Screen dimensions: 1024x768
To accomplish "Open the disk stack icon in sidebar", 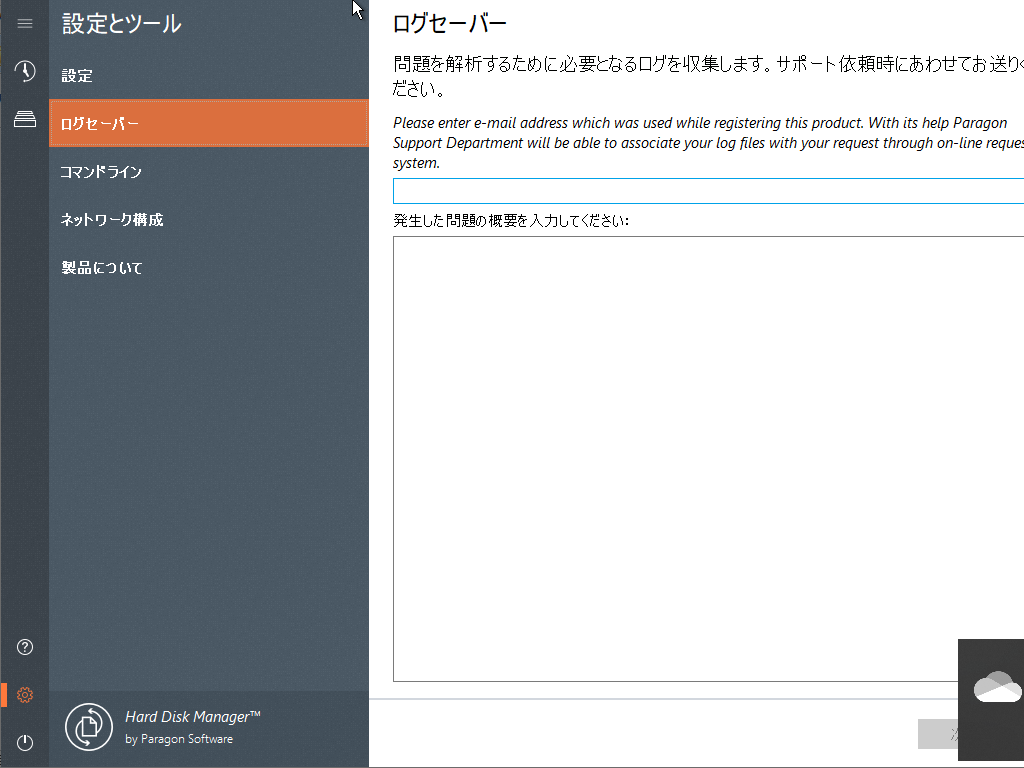I will coord(24,119).
